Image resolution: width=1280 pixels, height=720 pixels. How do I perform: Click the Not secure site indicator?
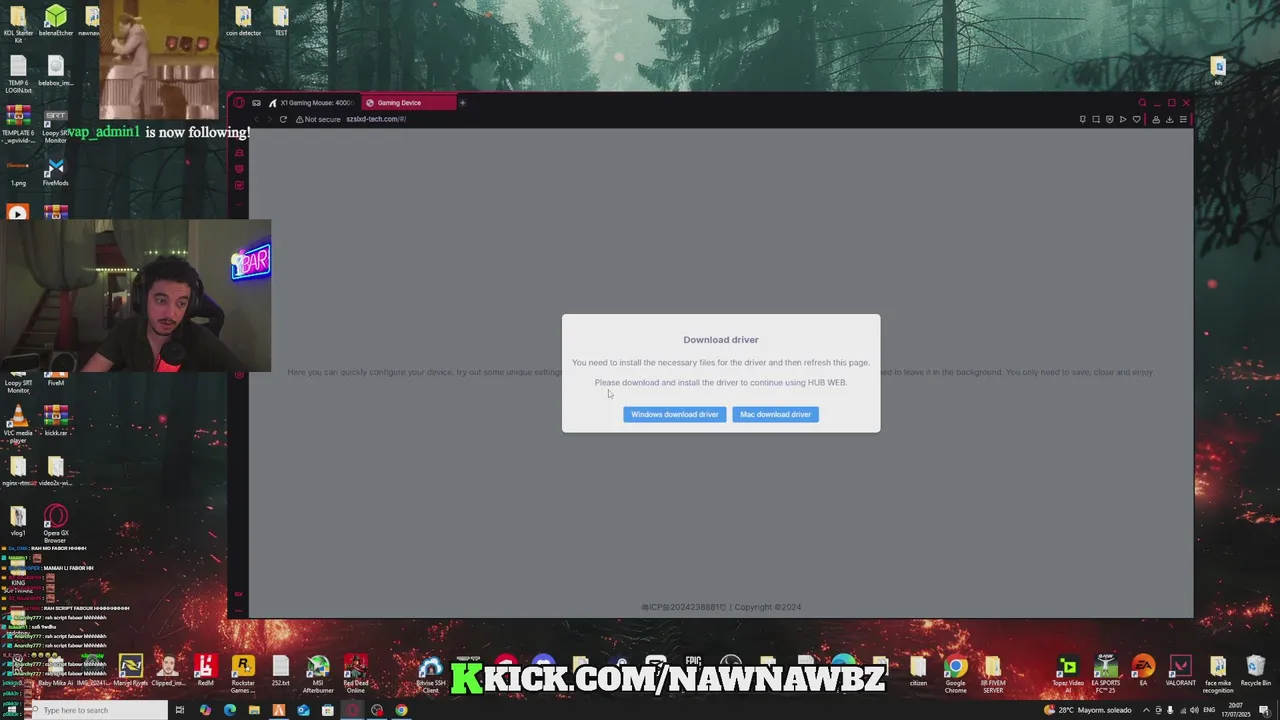(316, 119)
